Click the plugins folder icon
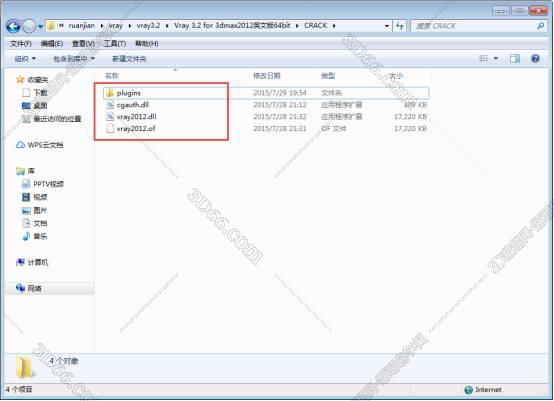The height and width of the screenshot is (401, 554). (110, 93)
